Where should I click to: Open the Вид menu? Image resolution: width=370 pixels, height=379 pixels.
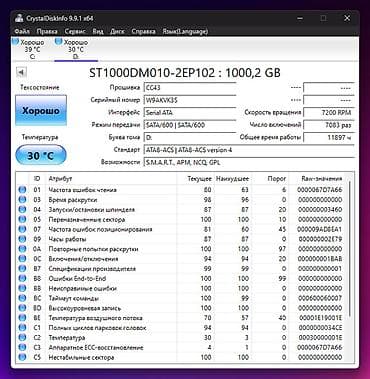(x=98, y=31)
